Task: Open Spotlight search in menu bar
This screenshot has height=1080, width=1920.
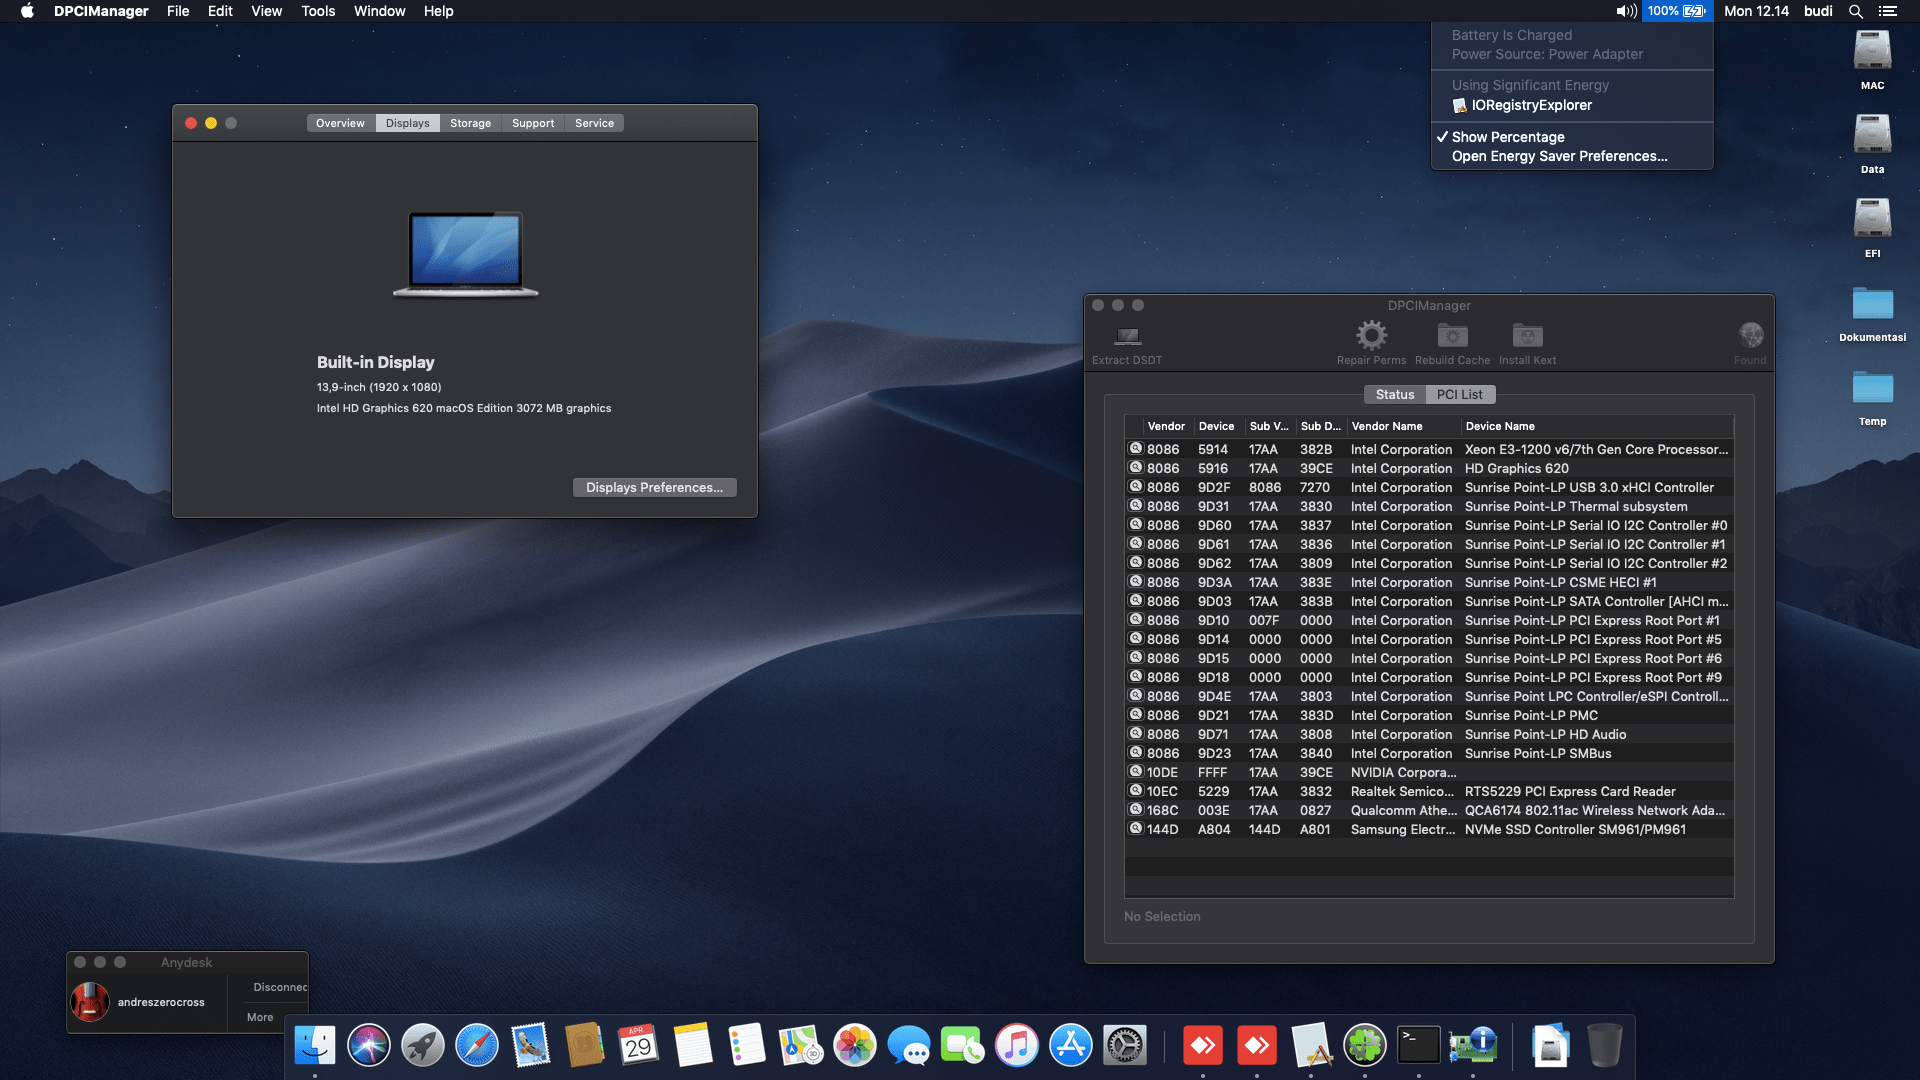Action: (1855, 11)
